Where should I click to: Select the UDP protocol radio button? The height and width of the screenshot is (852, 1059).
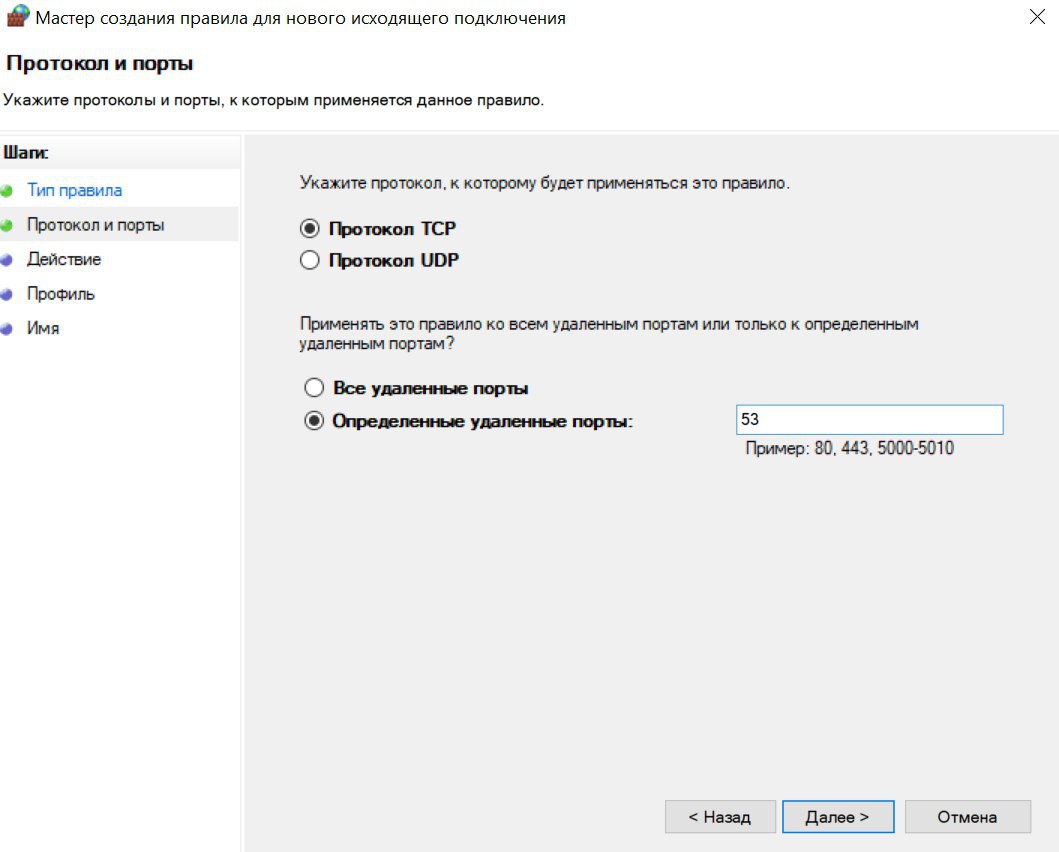pos(309,260)
